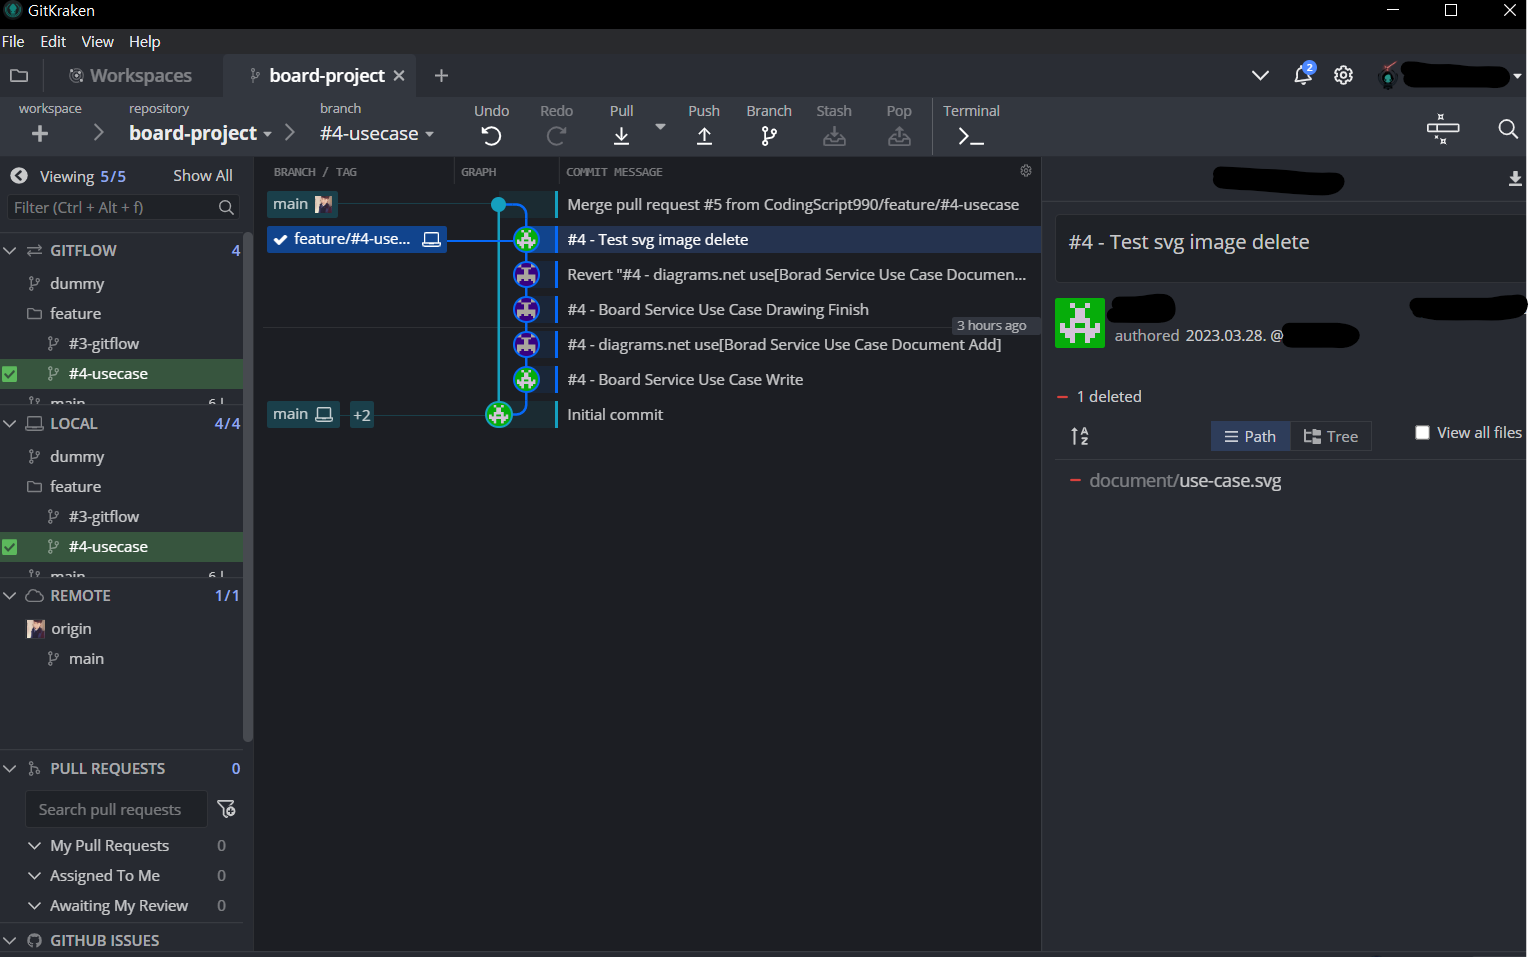The width and height of the screenshot is (1531, 957).
Task: Click the feature/#4-use... branch label
Action: 357,239
